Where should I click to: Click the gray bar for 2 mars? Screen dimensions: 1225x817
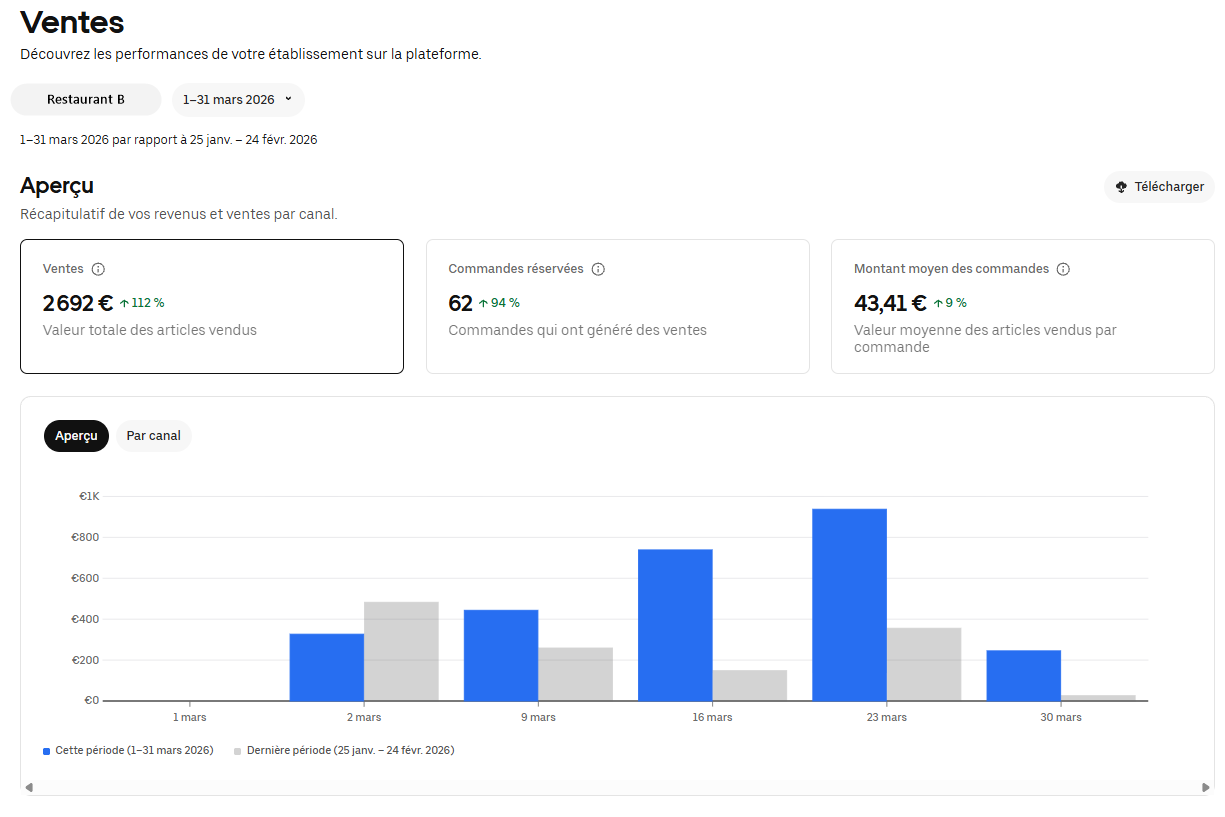pyautogui.click(x=401, y=651)
